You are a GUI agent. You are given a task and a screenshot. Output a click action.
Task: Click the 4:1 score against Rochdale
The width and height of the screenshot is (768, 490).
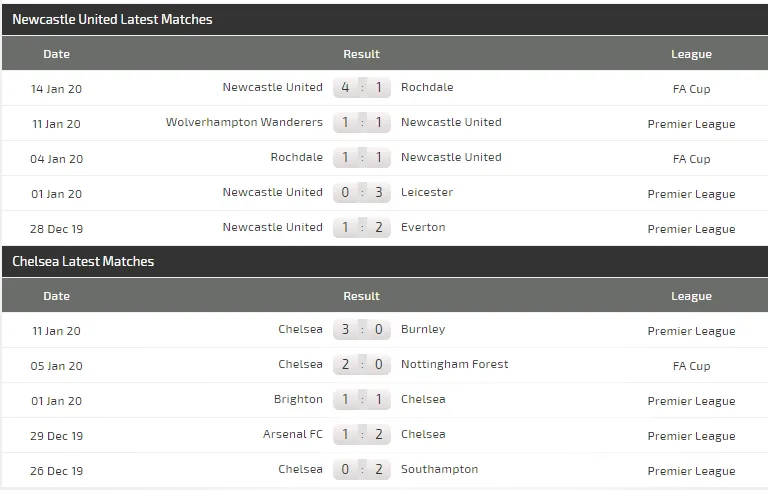point(361,88)
